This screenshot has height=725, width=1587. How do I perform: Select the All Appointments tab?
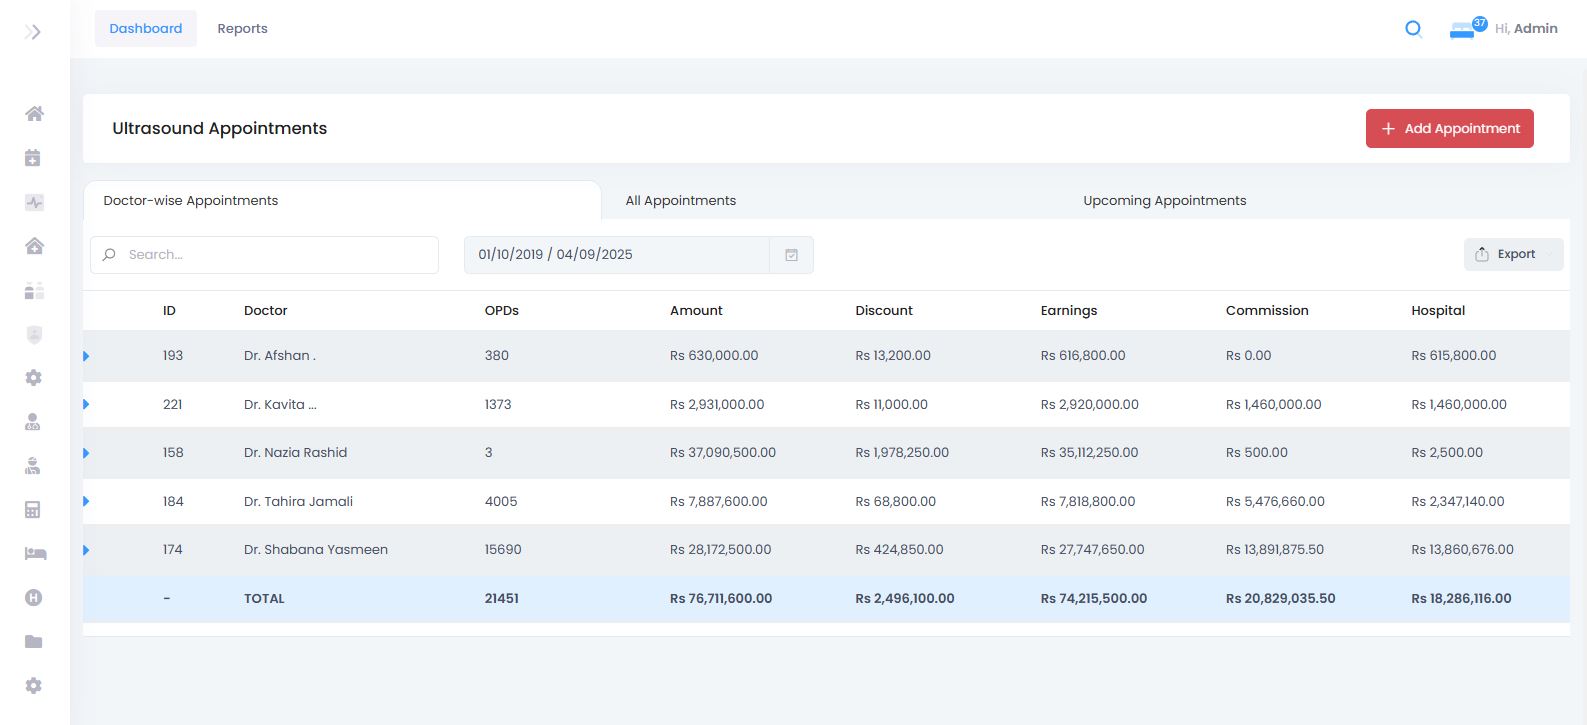681,200
